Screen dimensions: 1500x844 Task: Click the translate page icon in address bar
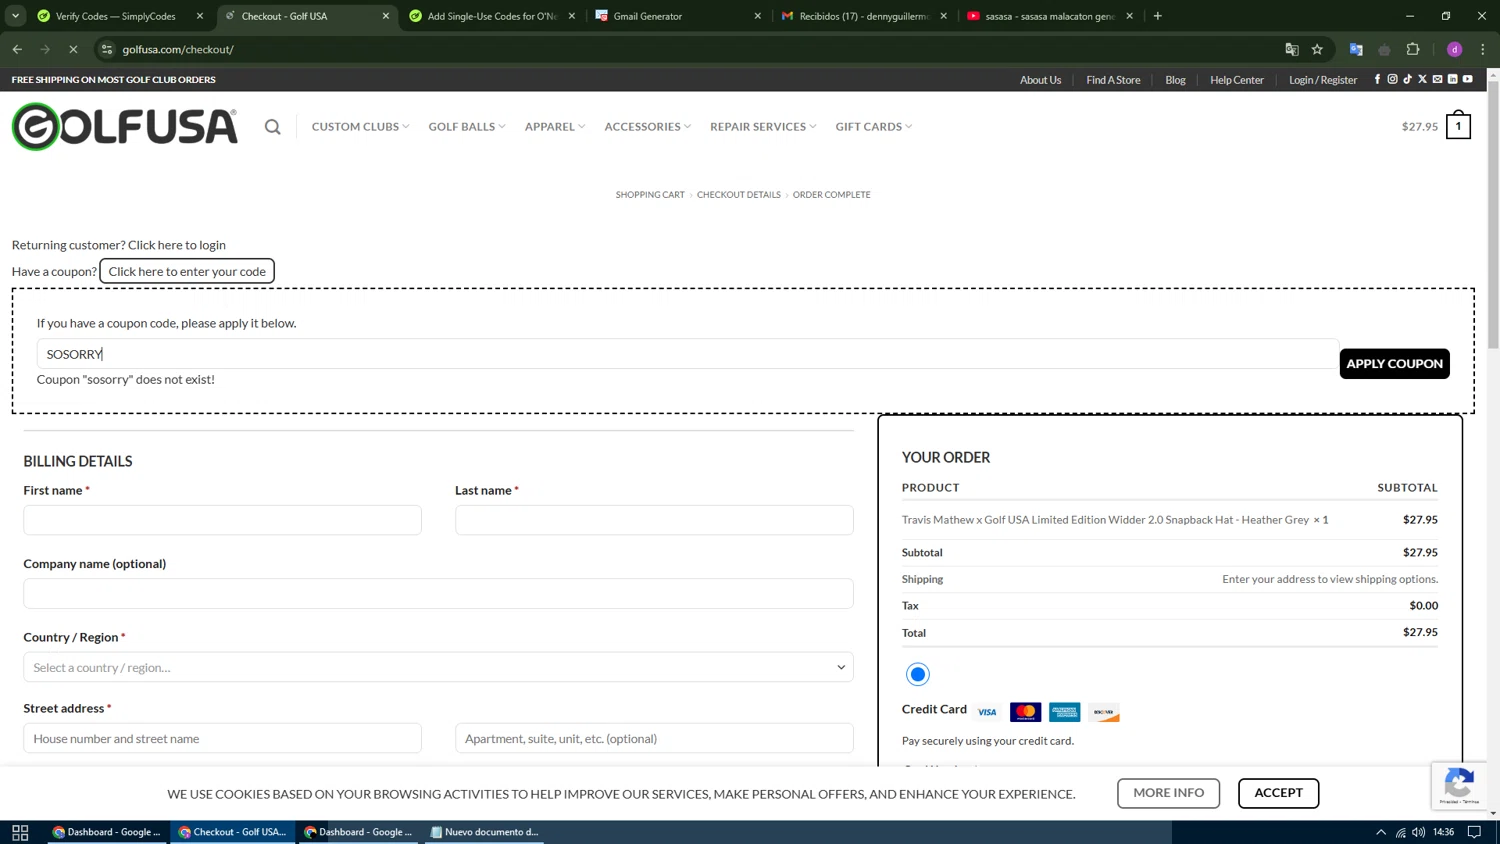(1291, 49)
